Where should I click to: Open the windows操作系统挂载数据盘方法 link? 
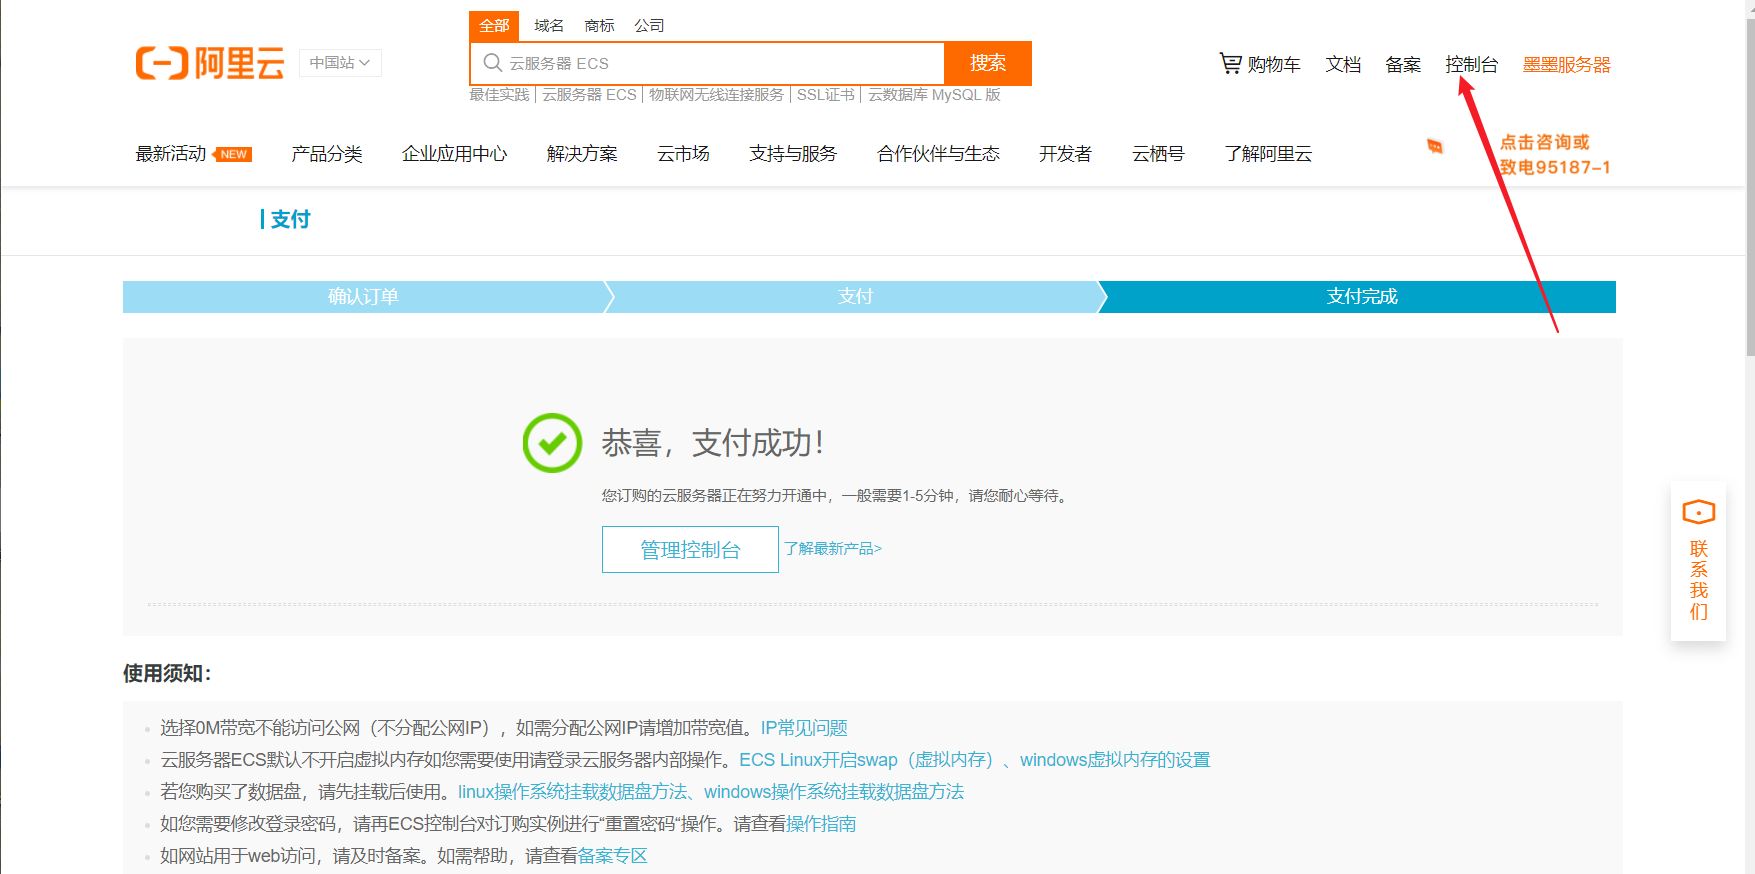click(x=834, y=792)
